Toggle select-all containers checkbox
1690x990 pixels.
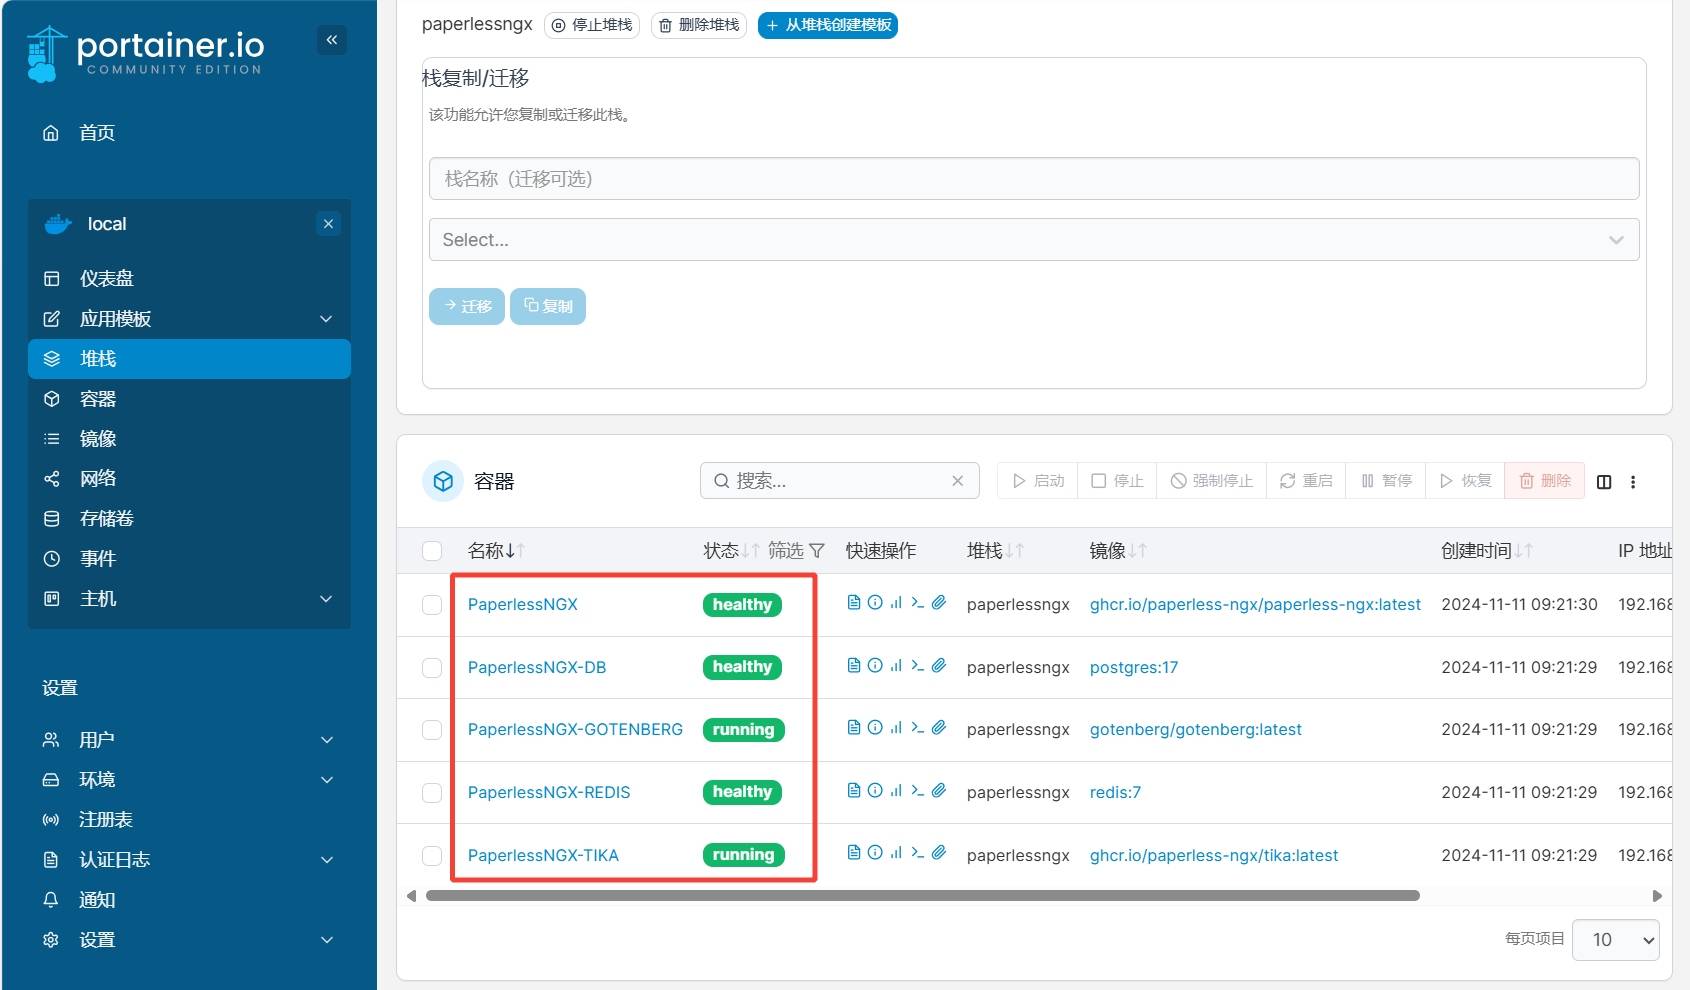[432, 551]
